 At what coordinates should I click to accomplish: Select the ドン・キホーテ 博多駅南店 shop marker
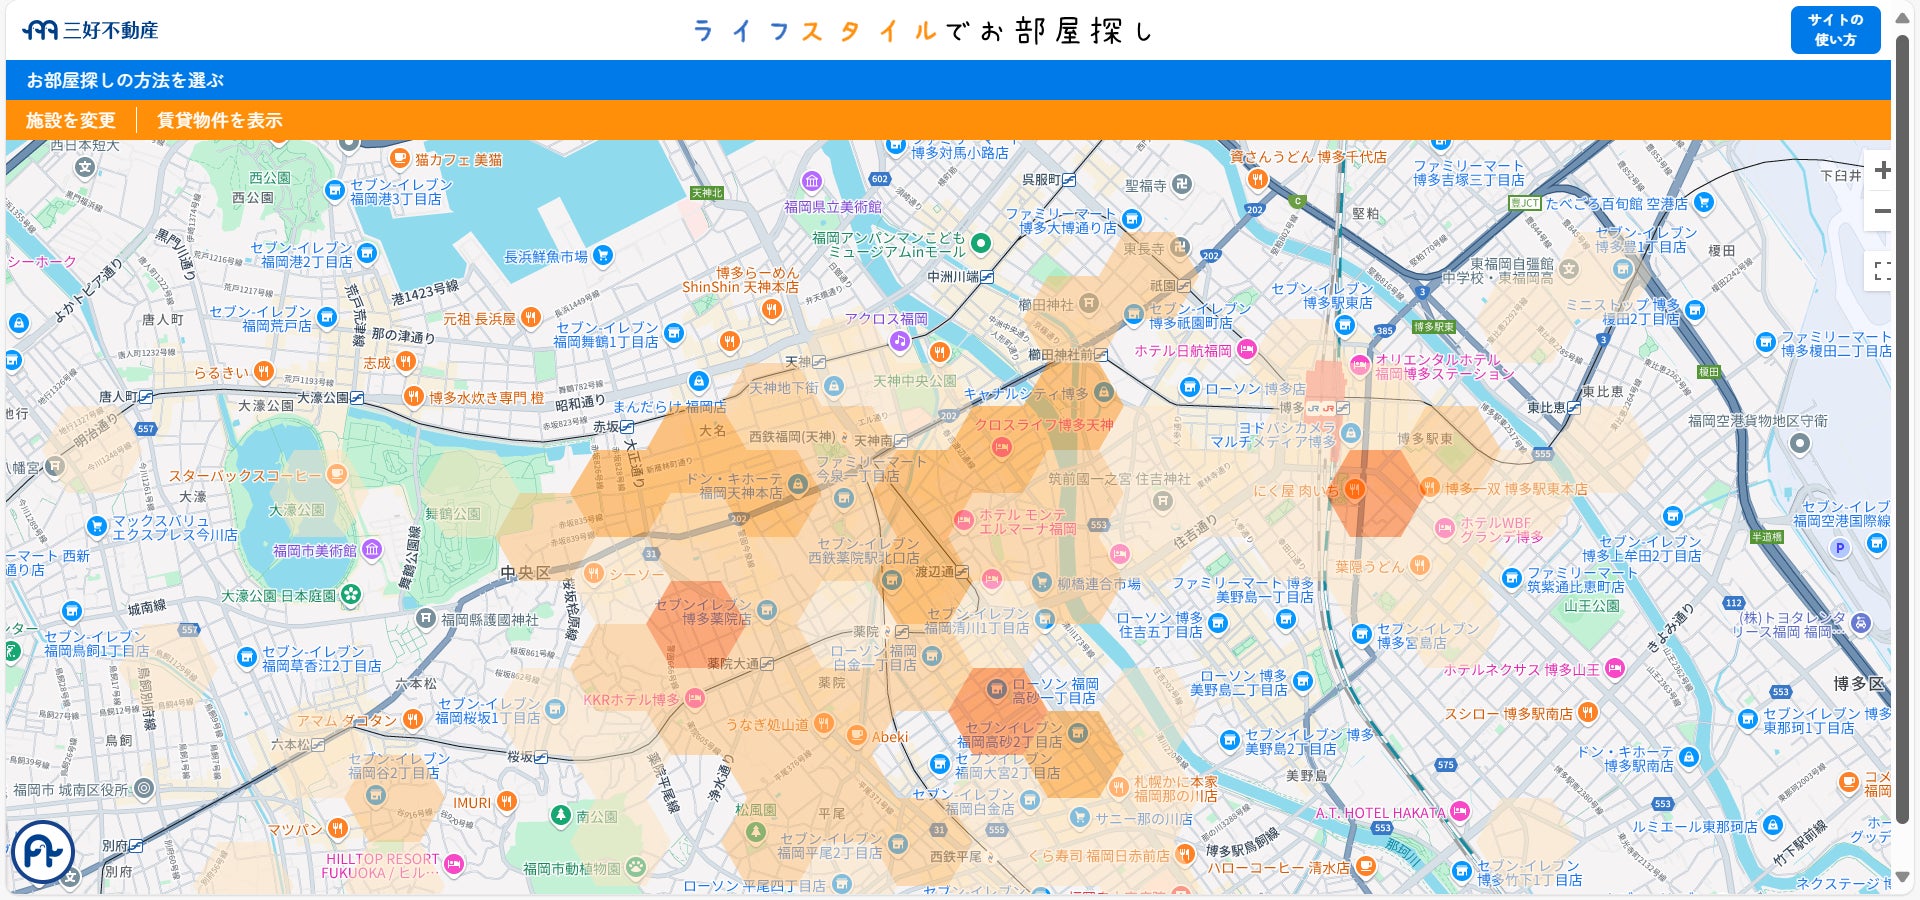click(1689, 757)
